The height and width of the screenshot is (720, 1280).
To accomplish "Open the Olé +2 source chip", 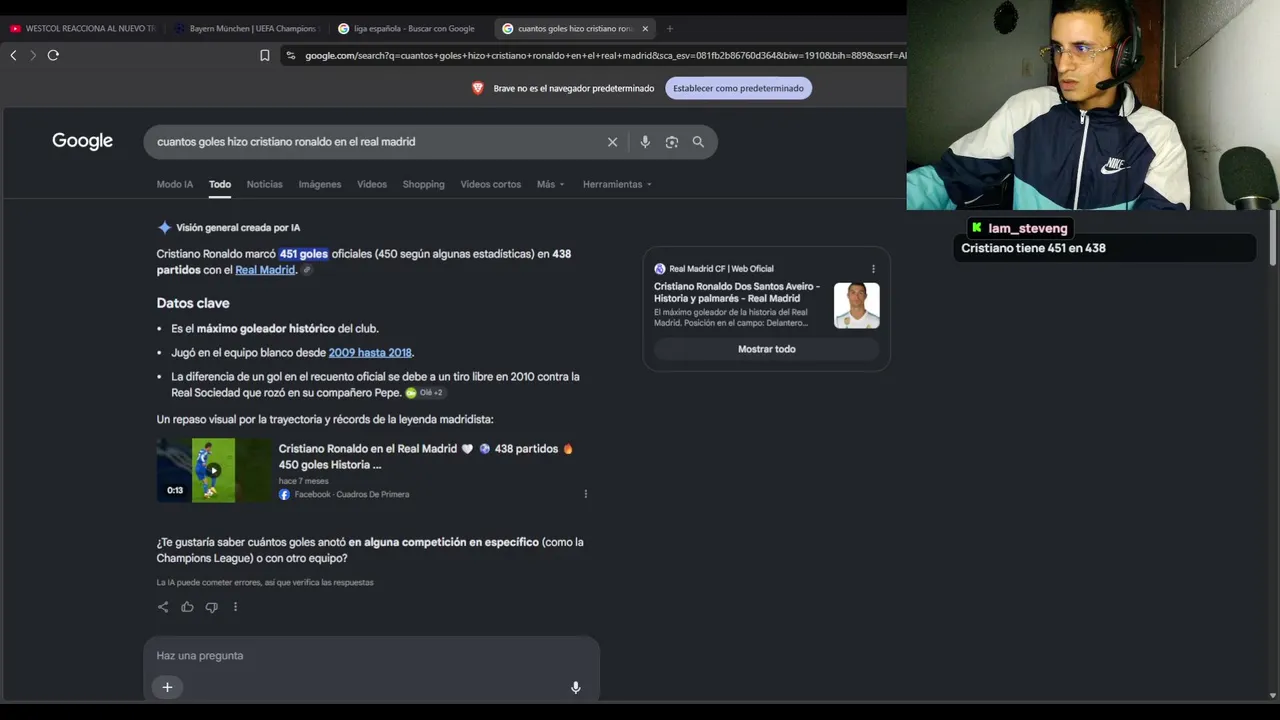I will coord(424,393).
